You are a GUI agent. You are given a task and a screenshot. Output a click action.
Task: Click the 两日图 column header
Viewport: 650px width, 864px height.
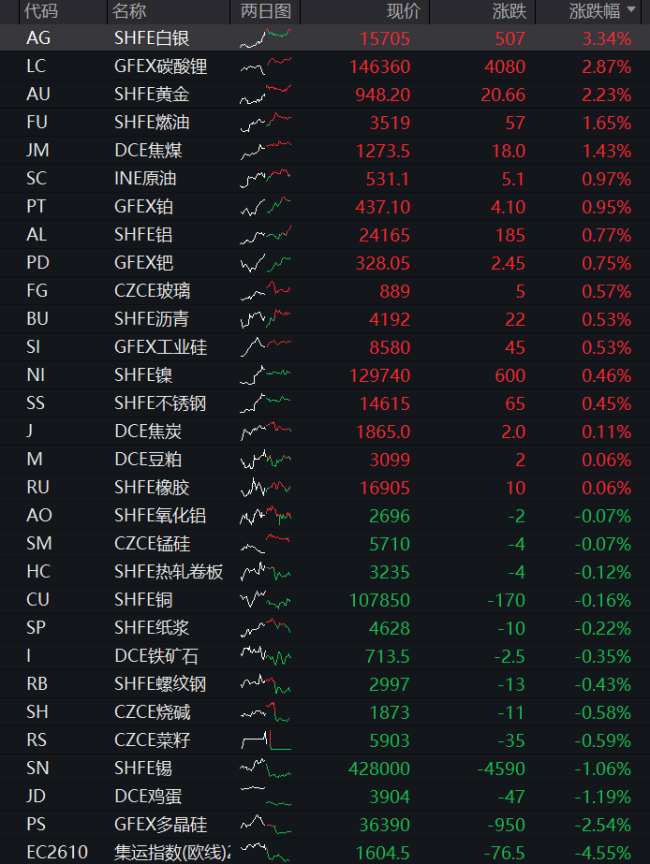tap(266, 11)
